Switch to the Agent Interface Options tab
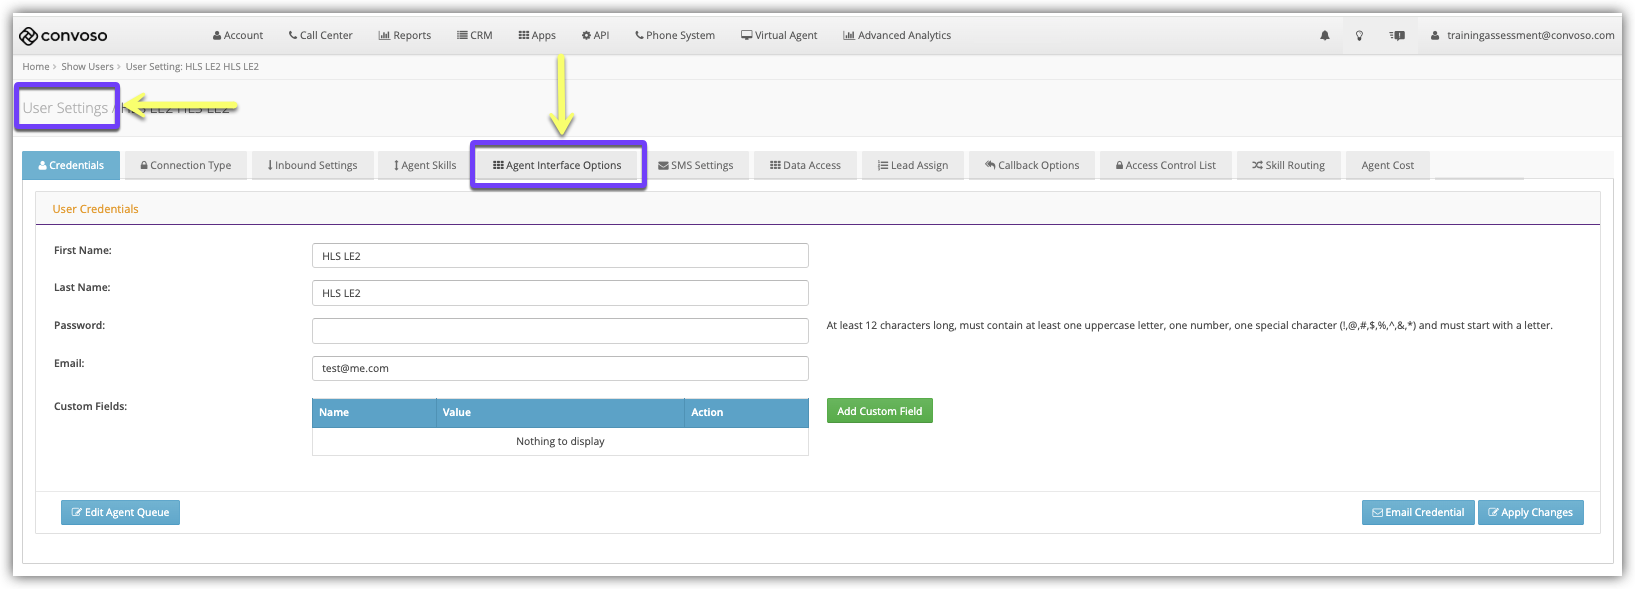 tap(557, 166)
